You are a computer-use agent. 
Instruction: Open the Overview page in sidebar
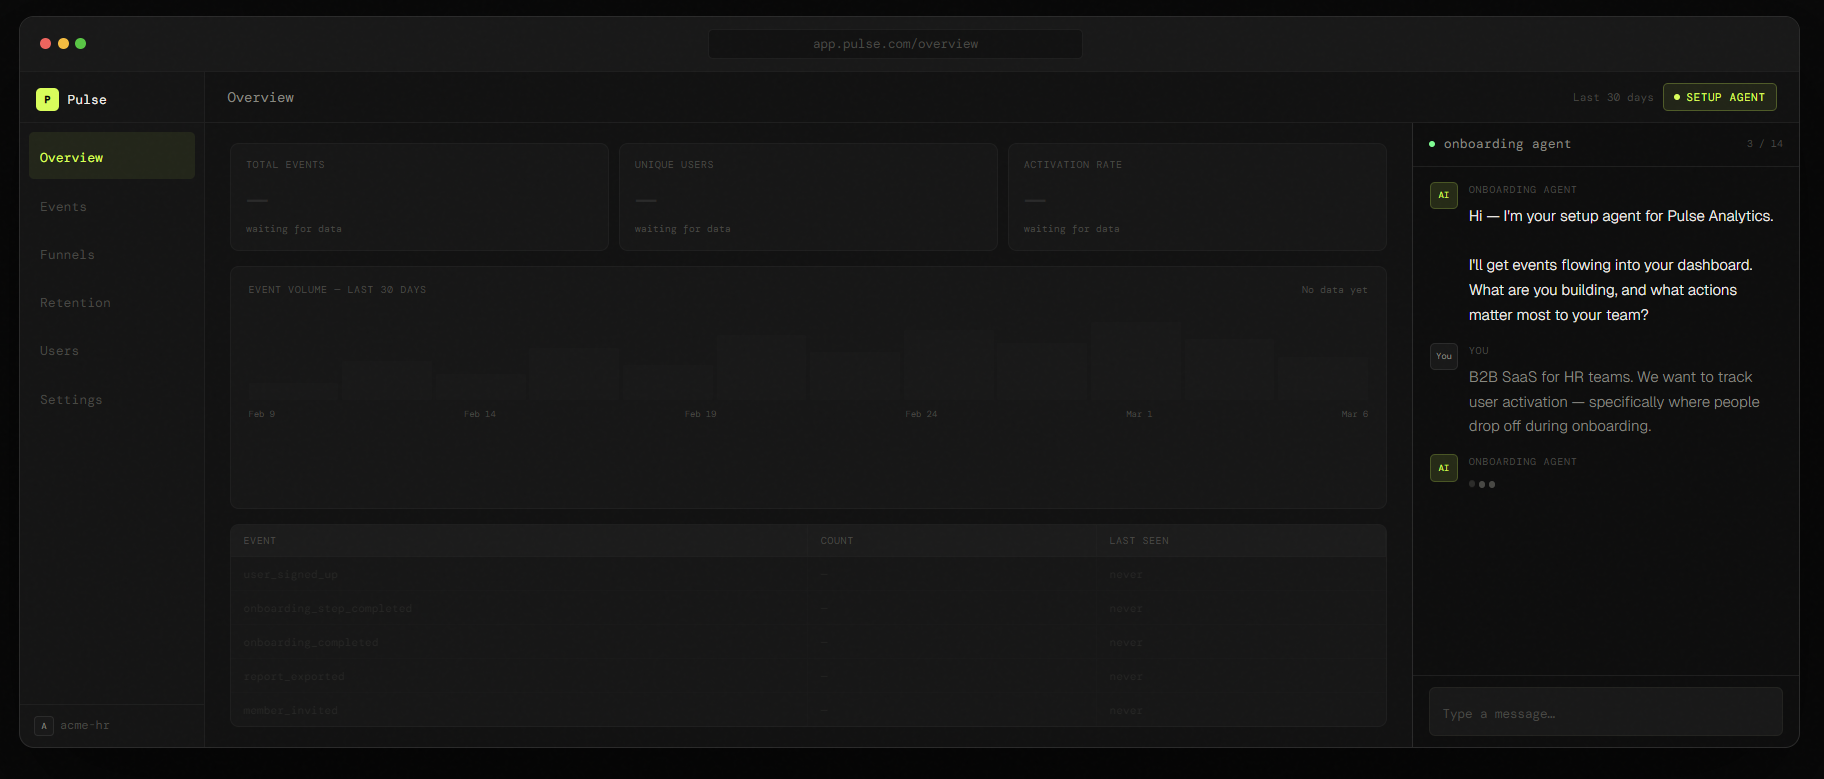coord(112,156)
